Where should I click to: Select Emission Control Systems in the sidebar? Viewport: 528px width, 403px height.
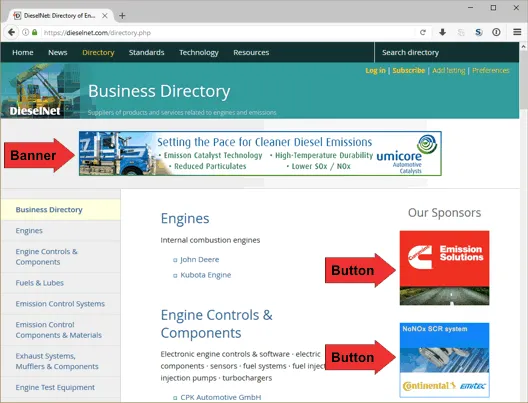[61, 304]
